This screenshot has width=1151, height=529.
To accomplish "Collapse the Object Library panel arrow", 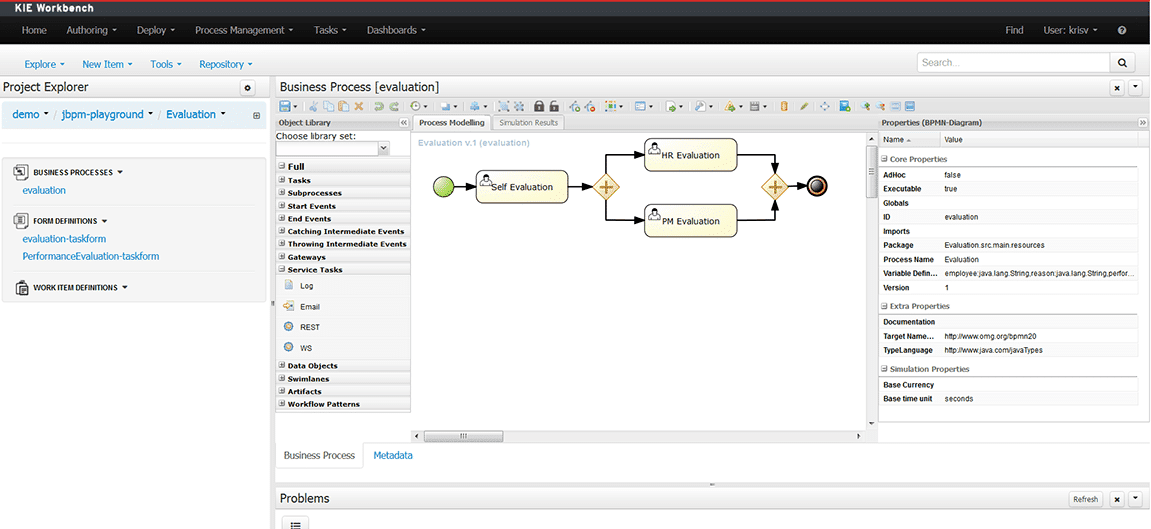I will point(403,123).
